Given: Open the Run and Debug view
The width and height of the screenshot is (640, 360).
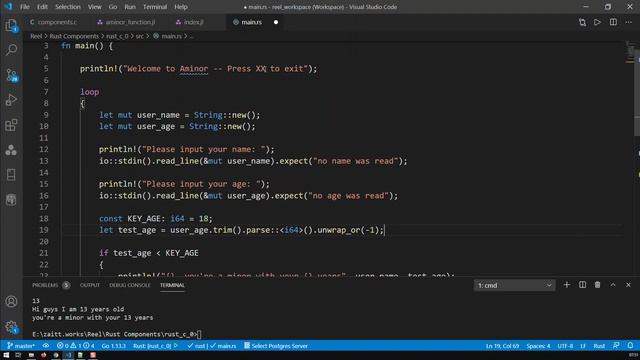Looking at the screenshot, I should (x=11, y=100).
